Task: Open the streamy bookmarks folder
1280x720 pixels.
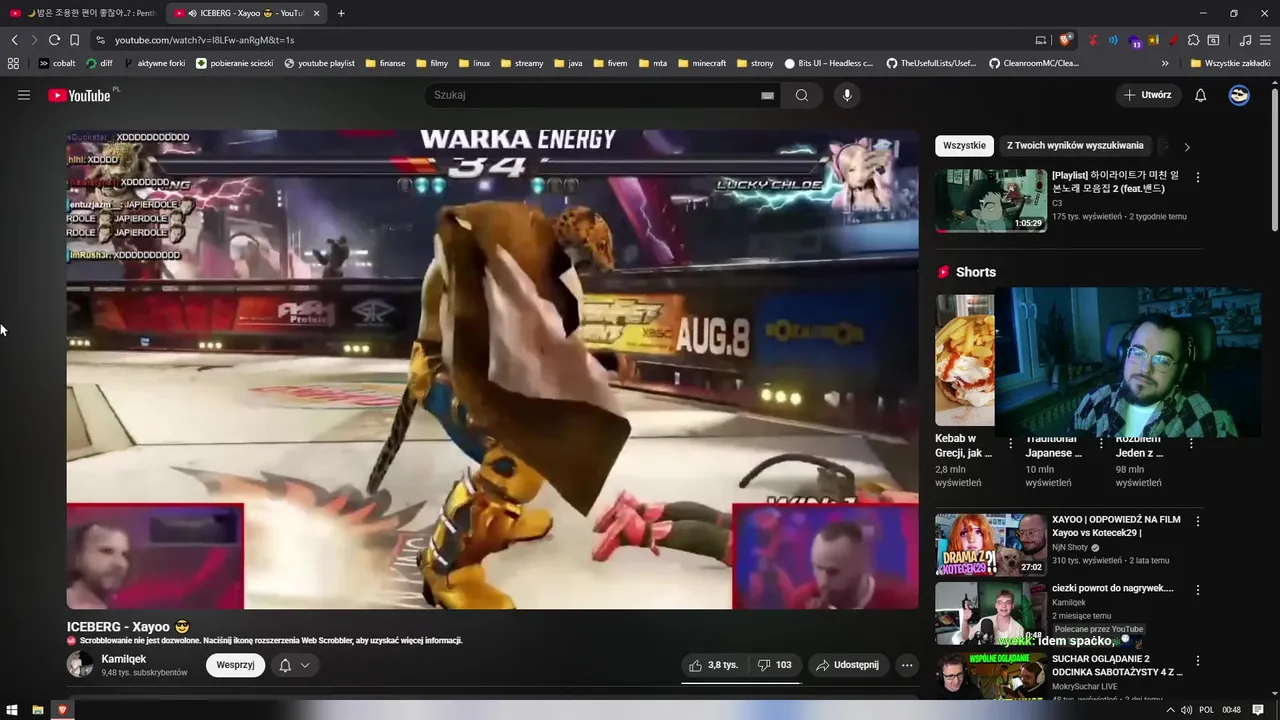Action: pos(521,63)
